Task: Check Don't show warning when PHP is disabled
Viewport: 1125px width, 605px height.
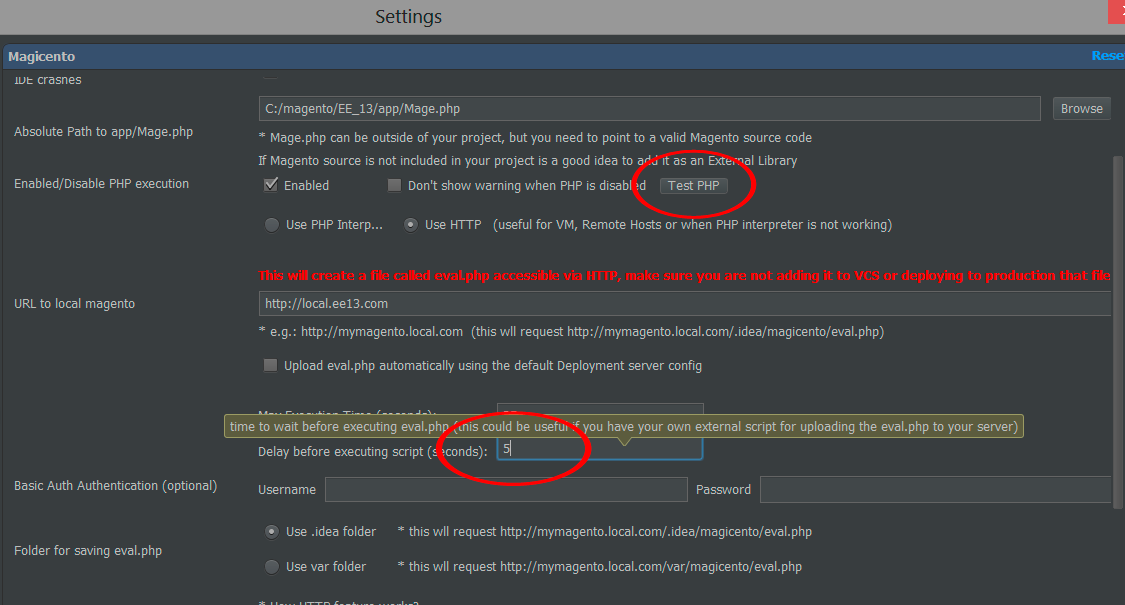Action: (x=394, y=185)
